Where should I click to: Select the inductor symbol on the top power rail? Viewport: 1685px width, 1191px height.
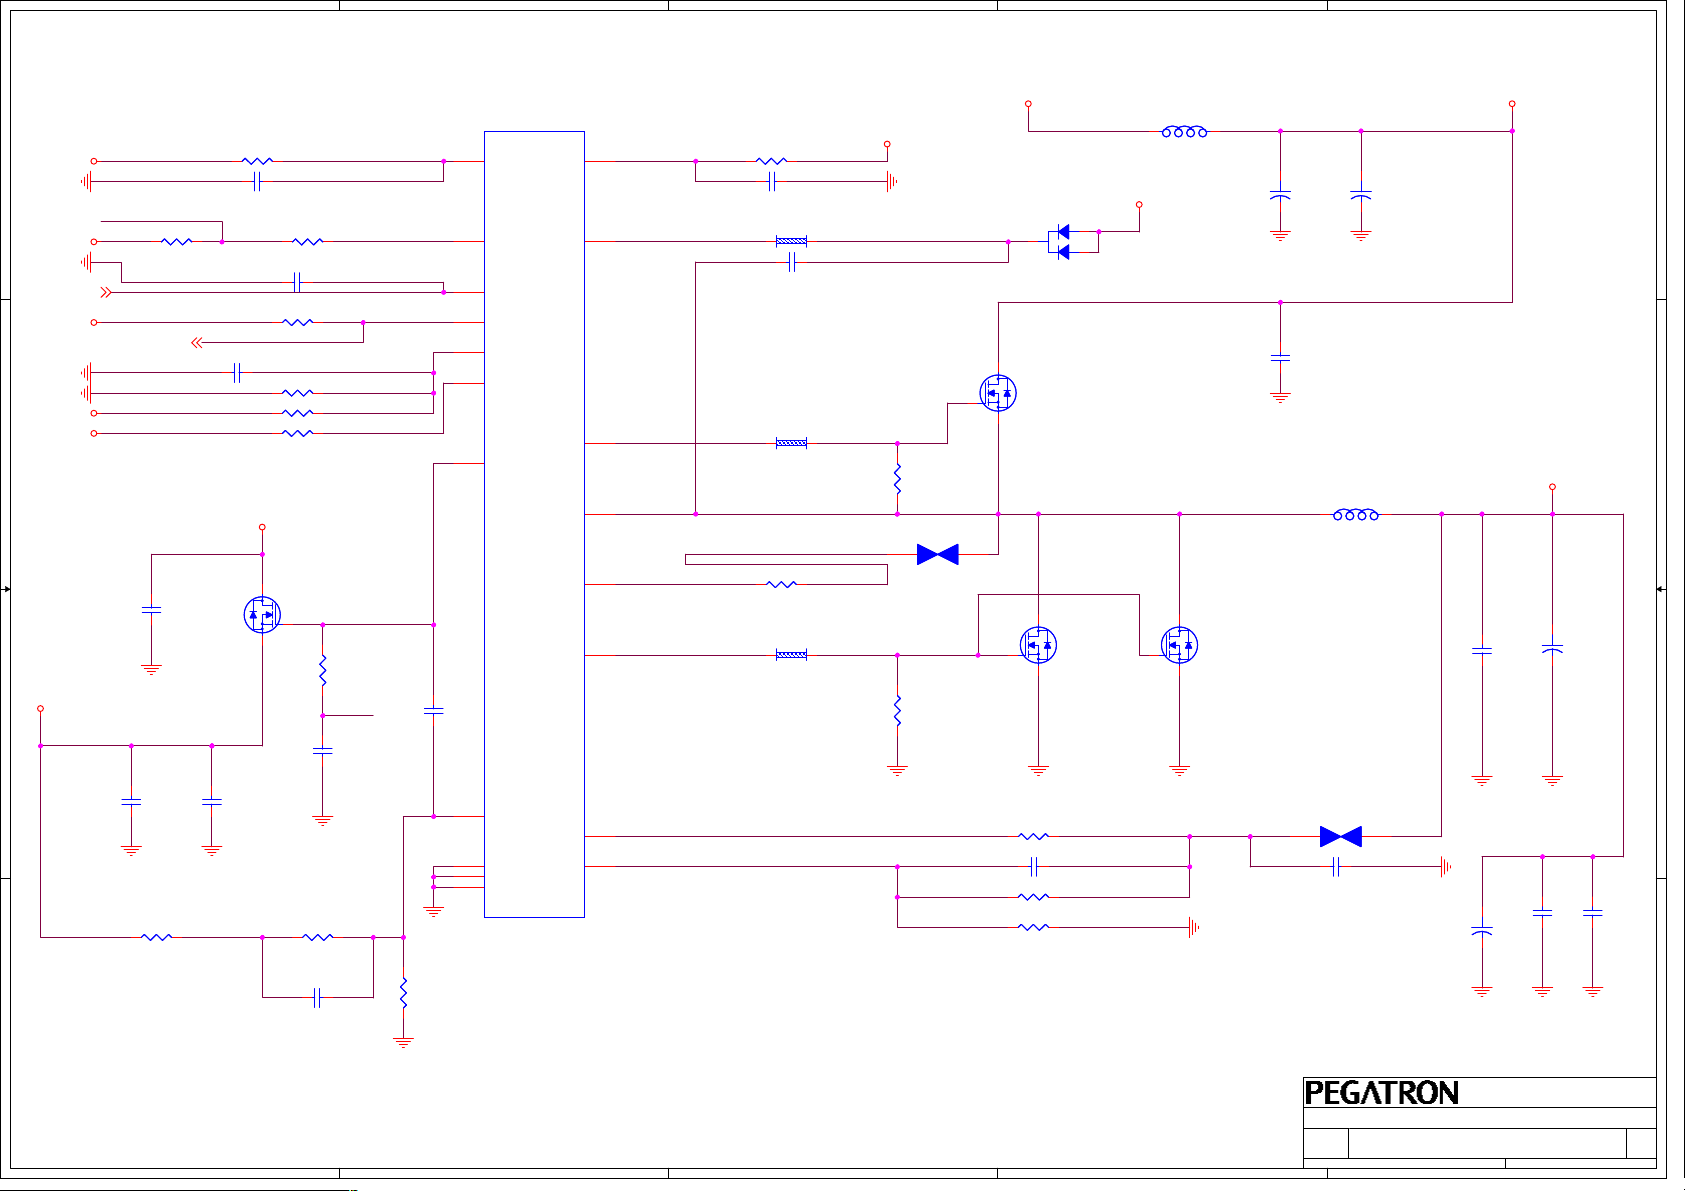click(x=1184, y=131)
